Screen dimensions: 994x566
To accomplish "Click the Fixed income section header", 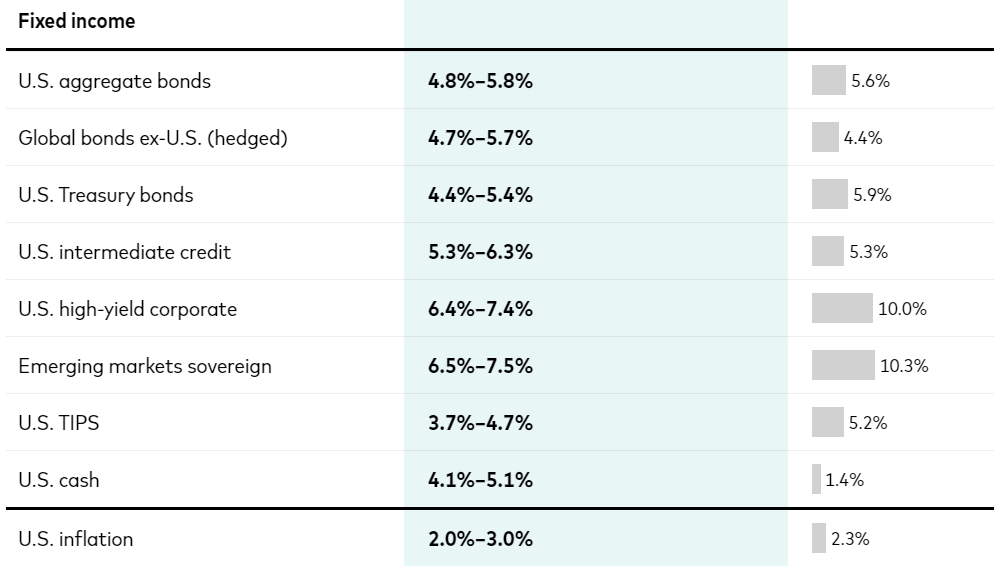I will point(76,21).
